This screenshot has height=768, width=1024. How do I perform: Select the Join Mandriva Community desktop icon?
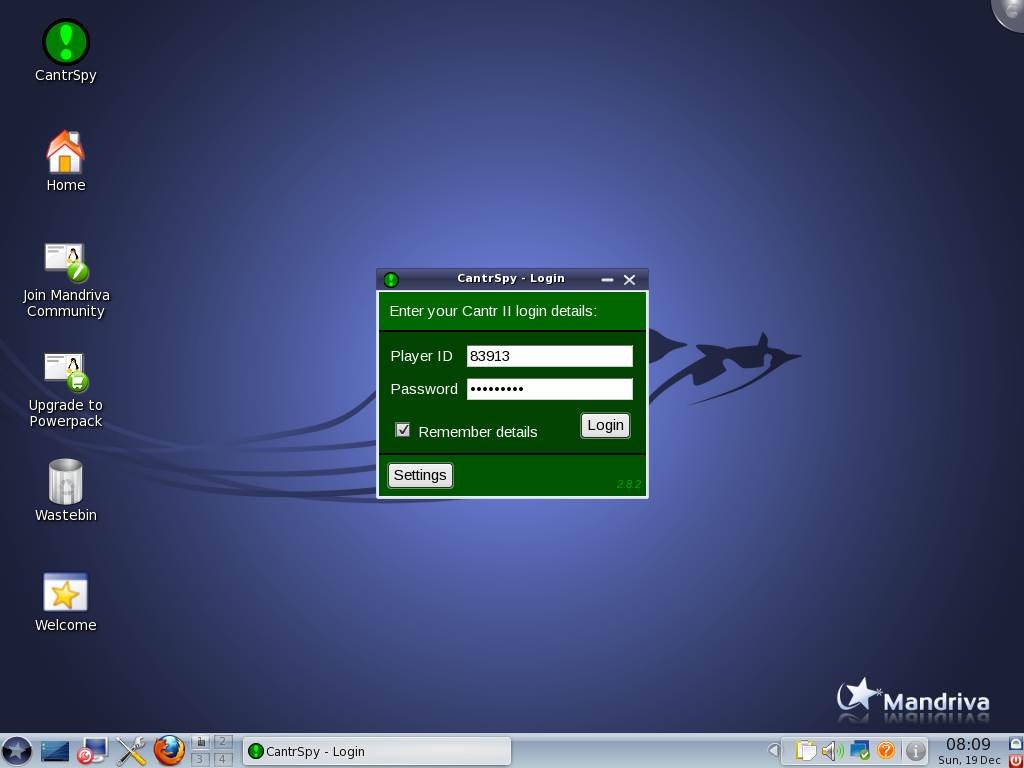pos(66,281)
